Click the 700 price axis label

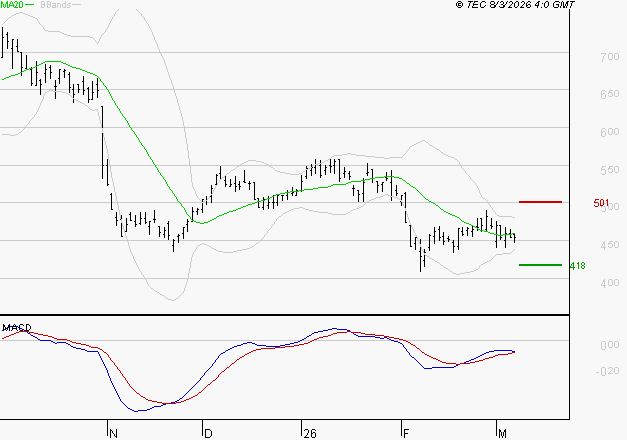click(609, 57)
